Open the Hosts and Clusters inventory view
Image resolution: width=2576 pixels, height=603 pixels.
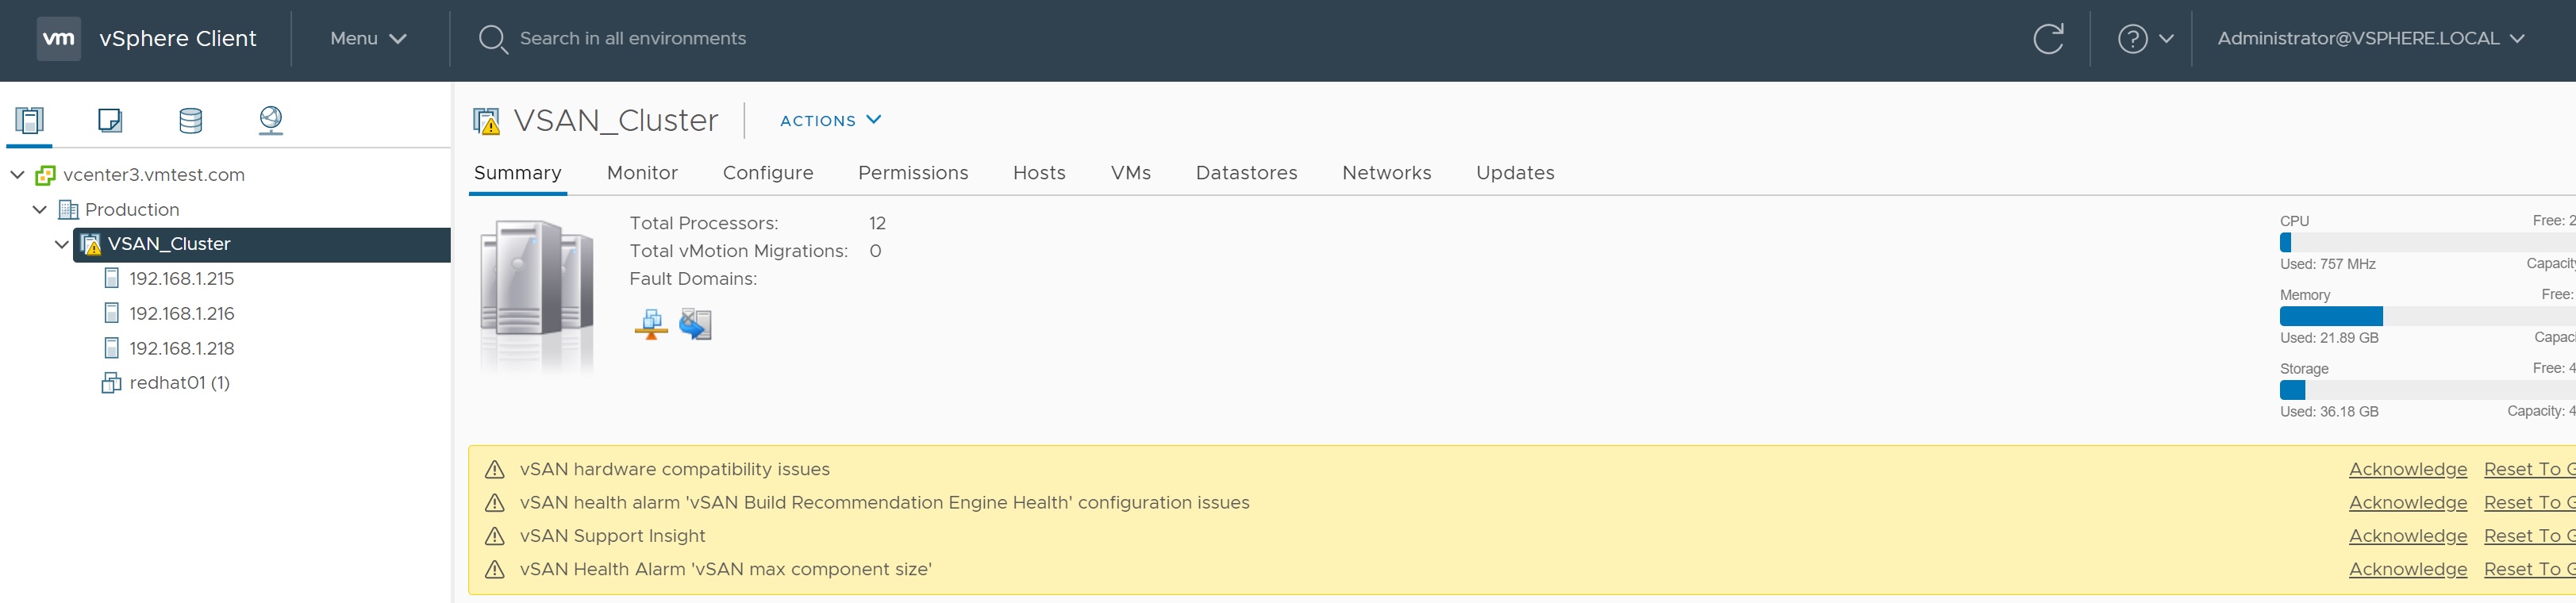30,121
